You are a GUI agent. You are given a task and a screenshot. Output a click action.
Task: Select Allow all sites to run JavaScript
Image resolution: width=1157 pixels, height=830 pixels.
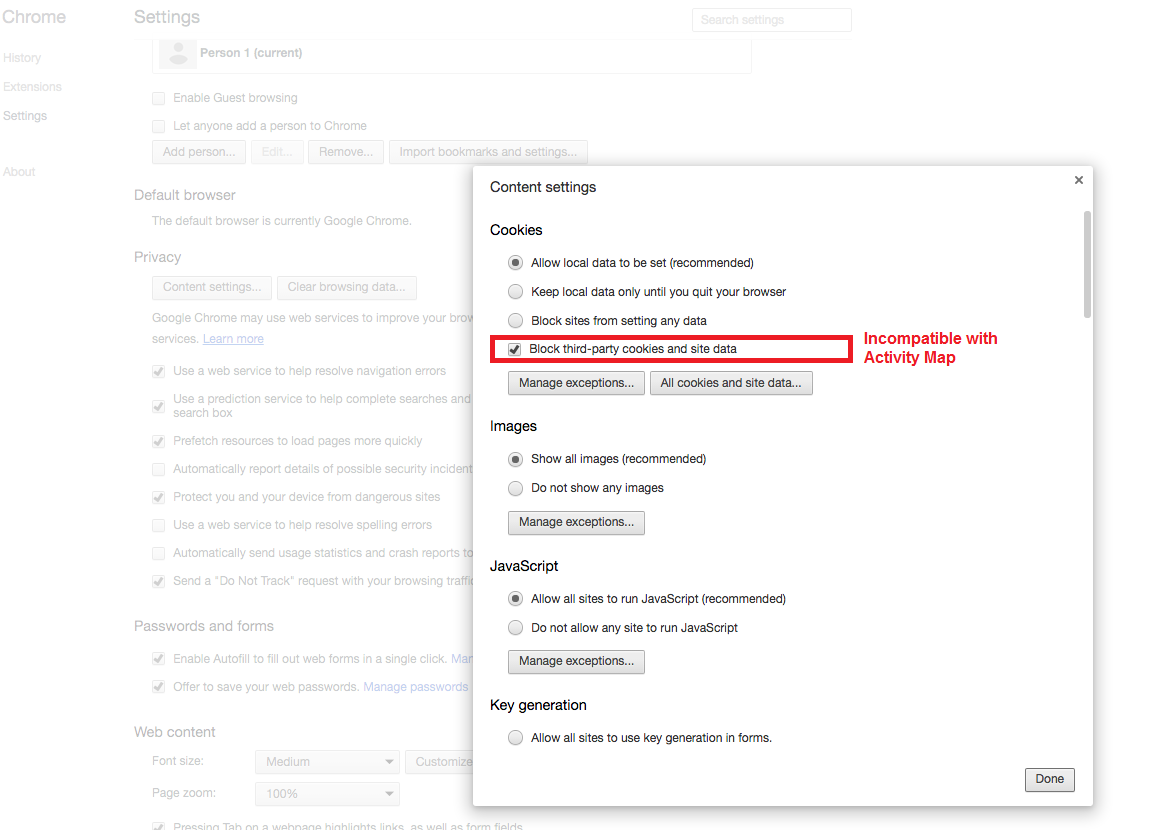click(x=515, y=598)
